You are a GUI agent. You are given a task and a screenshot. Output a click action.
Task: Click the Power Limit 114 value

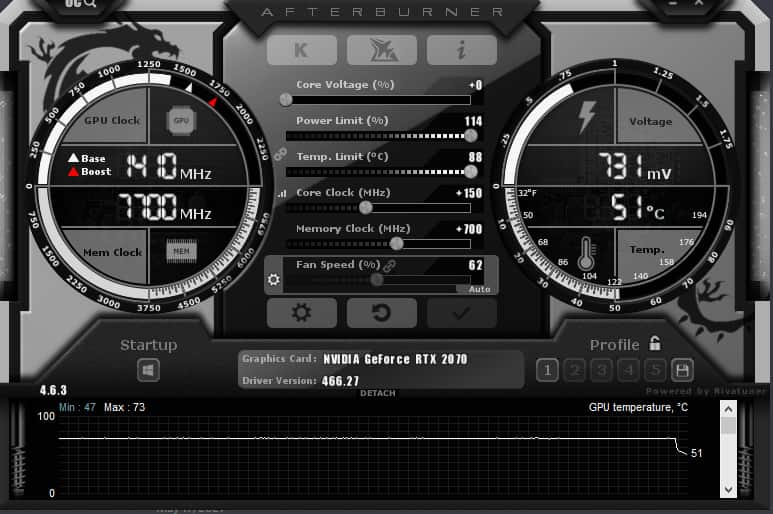[473, 121]
